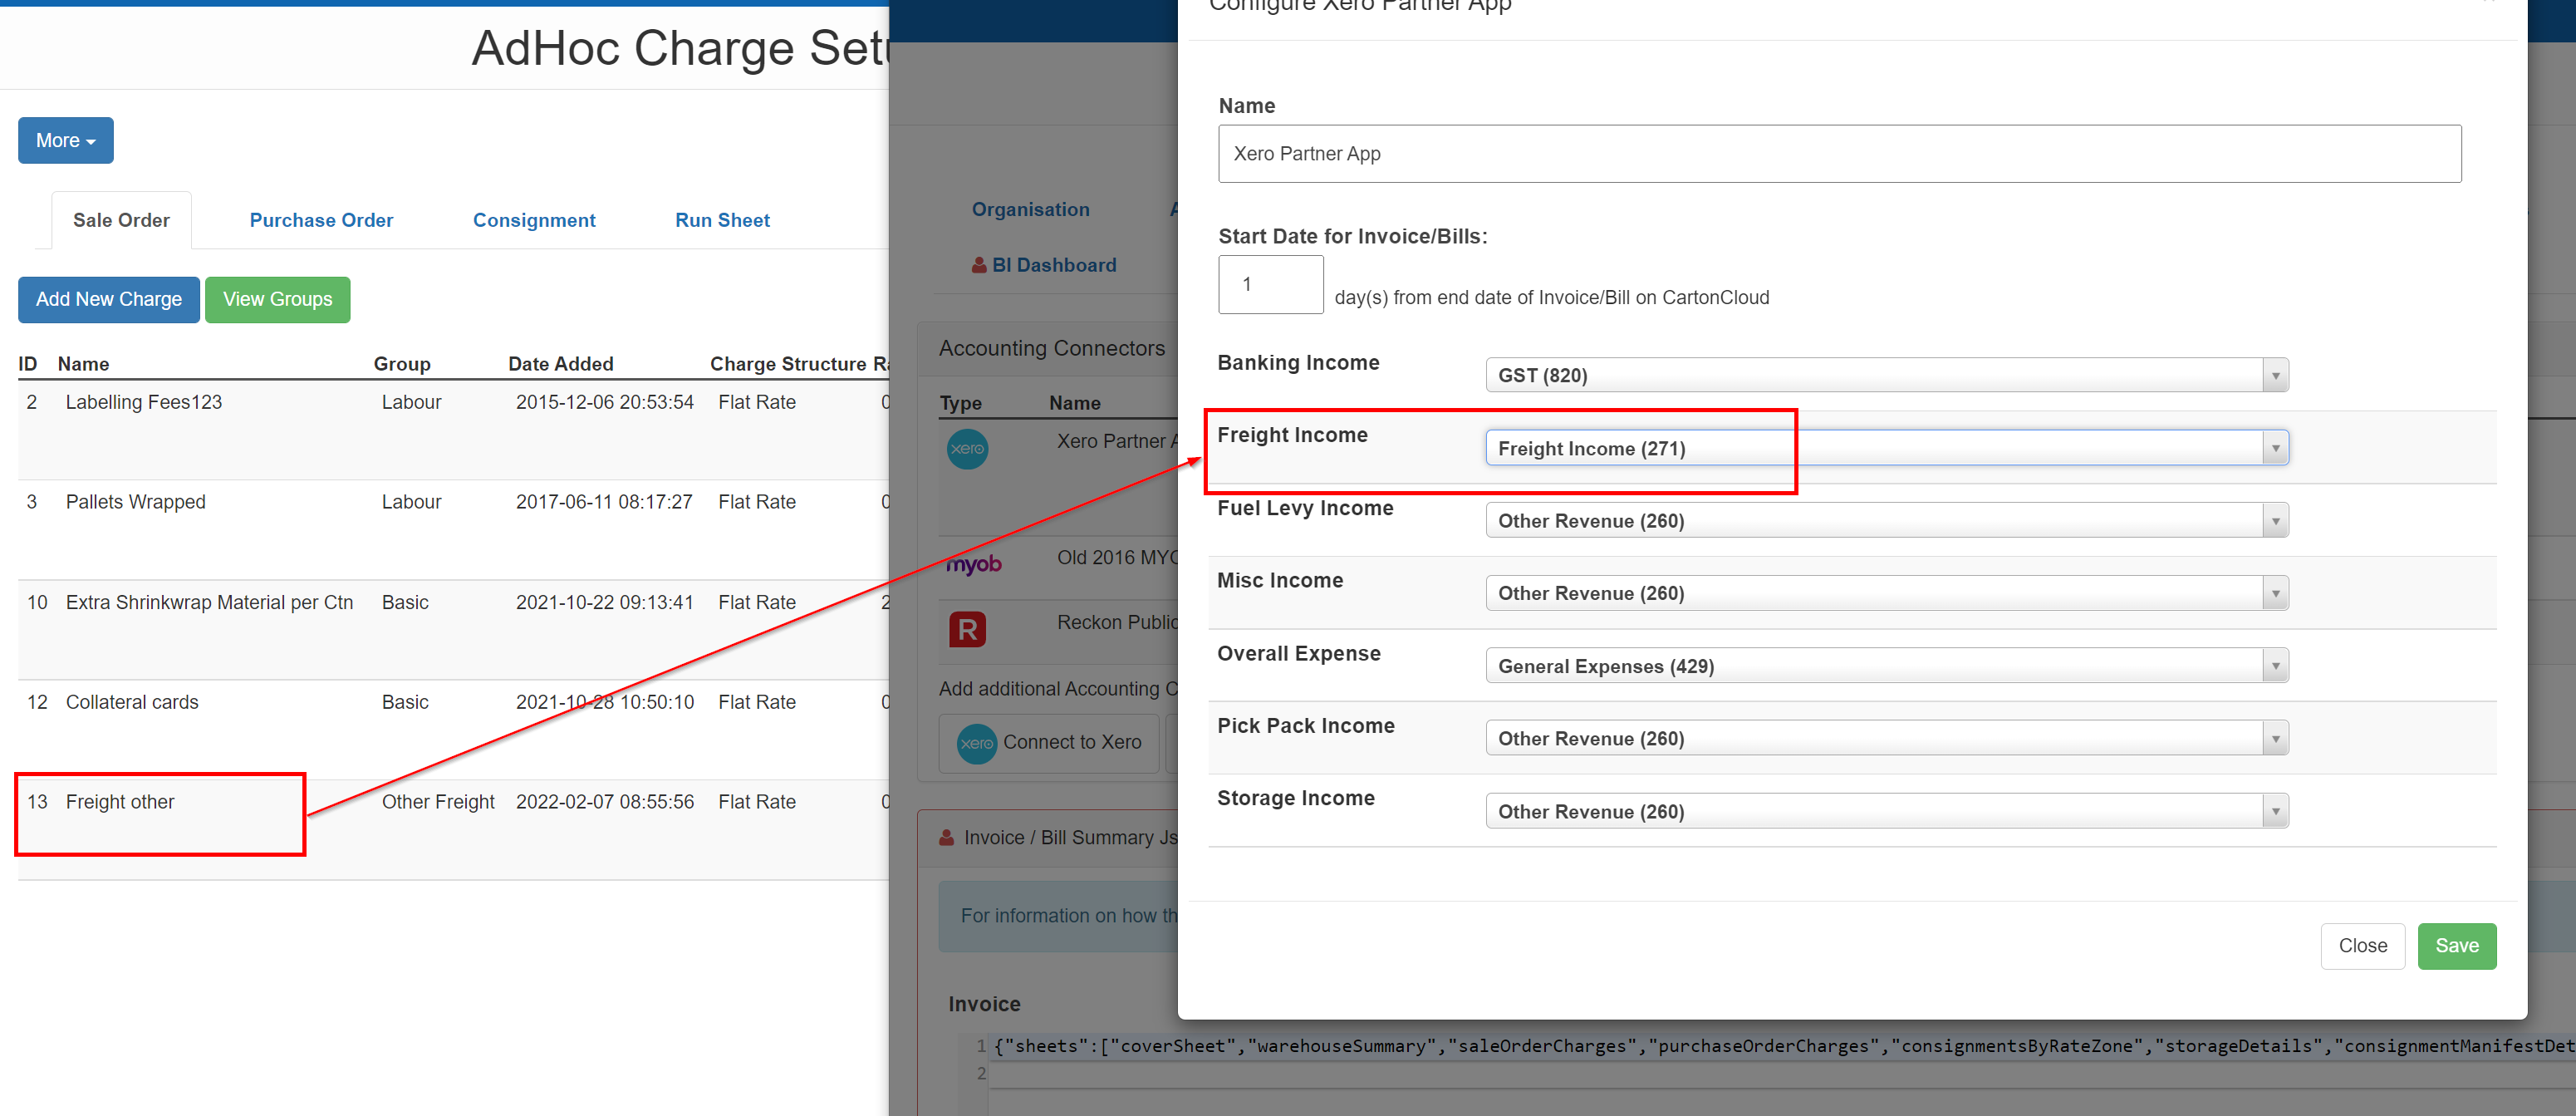
Task: Click the Add New Charge button
Action: (108, 300)
